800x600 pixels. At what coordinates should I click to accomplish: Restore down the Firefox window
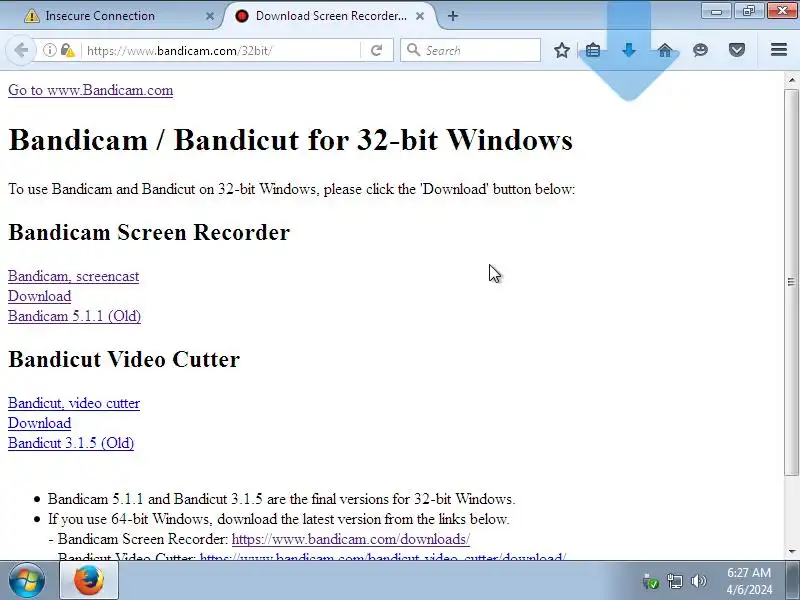pyautogui.click(x=748, y=11)
